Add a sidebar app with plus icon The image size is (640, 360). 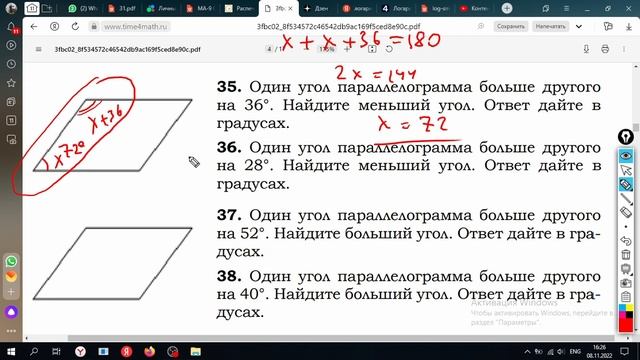(x=11, y=292)
